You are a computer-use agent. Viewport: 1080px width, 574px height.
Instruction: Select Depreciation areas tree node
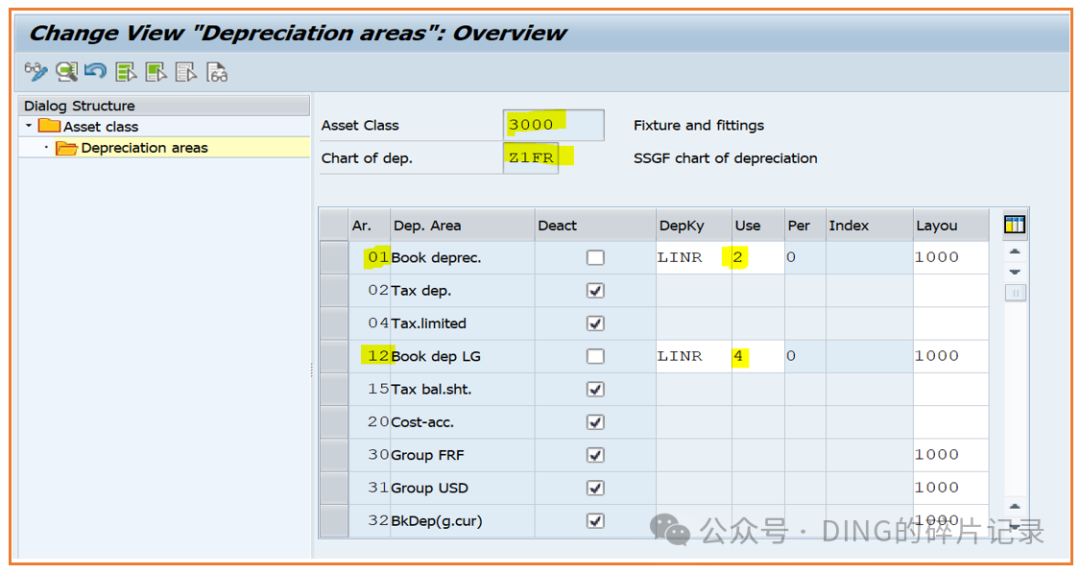pyautogui.click(x=144, y=147)
